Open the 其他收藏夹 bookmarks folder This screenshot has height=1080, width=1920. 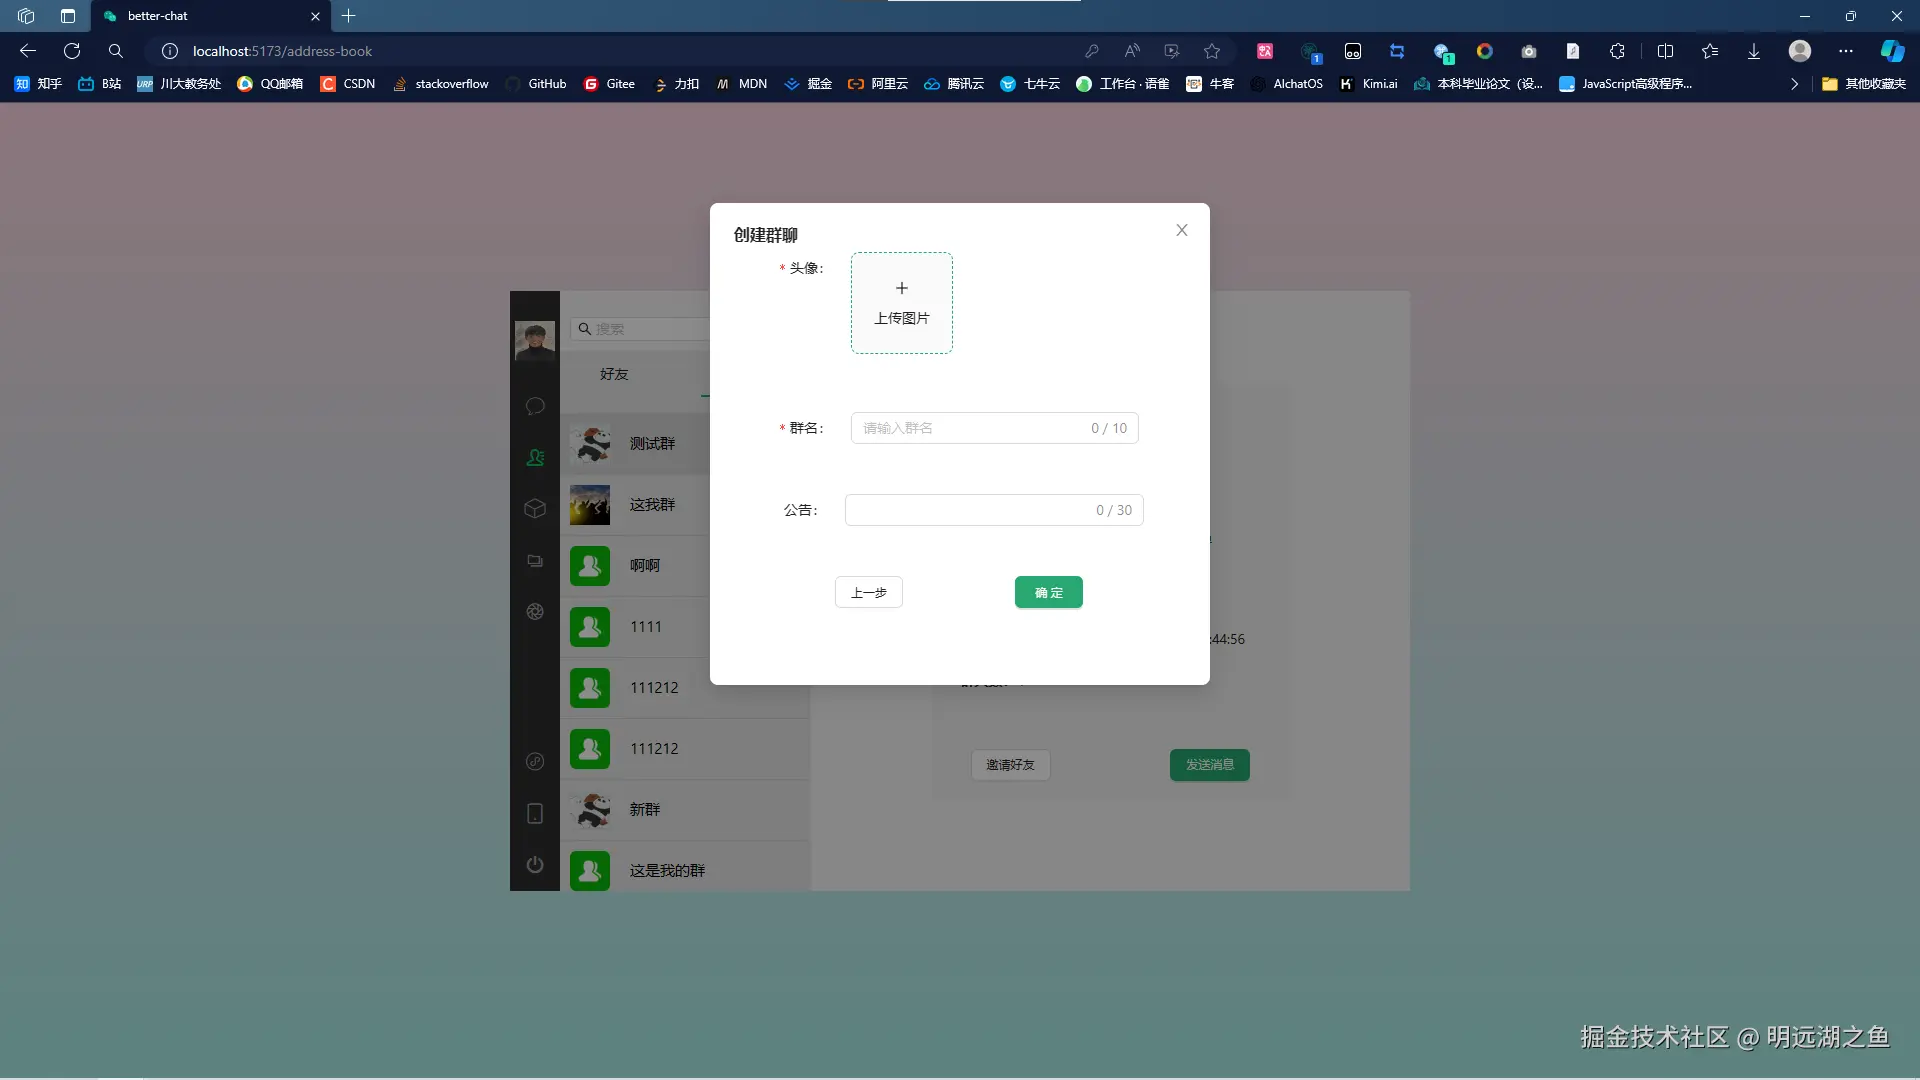1865,84
